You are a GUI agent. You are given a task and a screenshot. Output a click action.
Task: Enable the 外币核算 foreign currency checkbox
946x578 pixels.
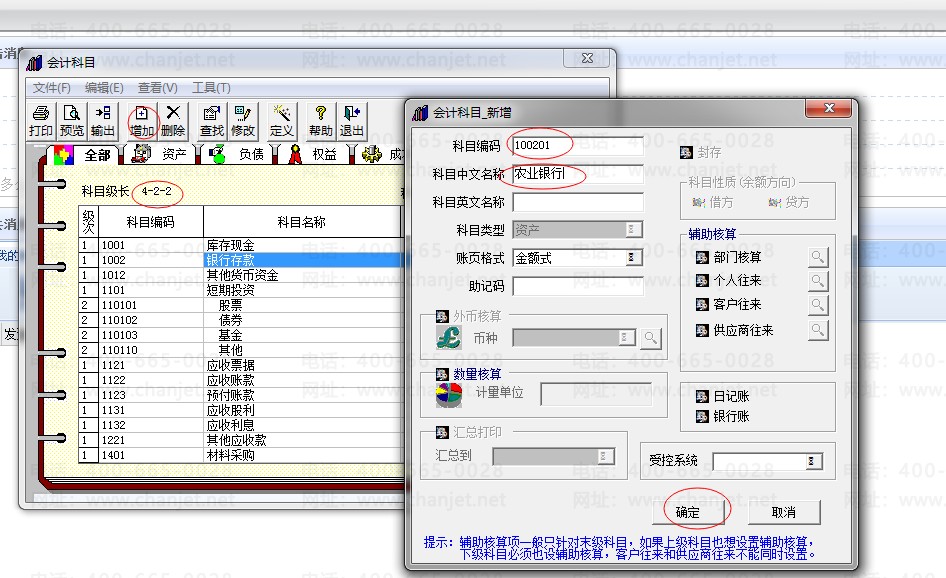(x=442, y=316)
